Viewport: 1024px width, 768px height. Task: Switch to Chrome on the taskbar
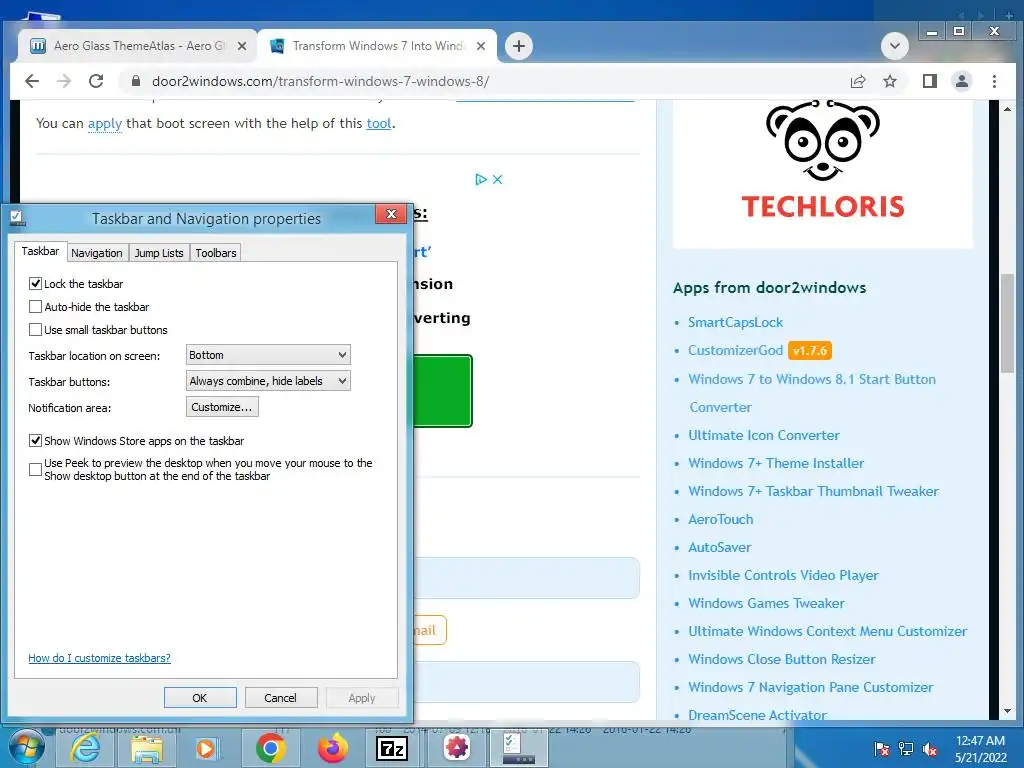pos(270,748)
